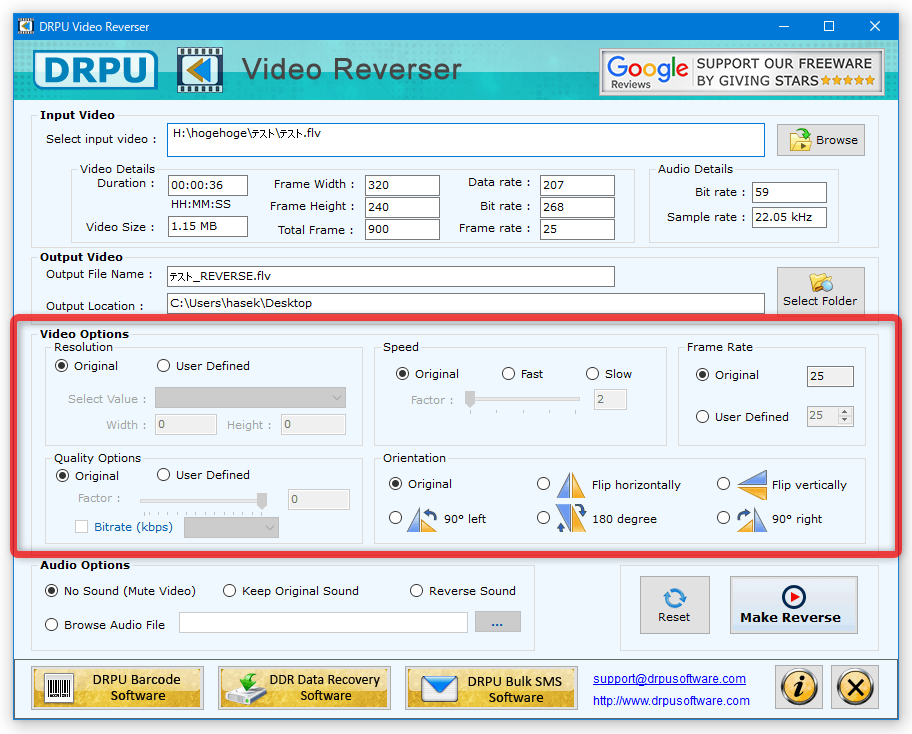Viewport: 912px width, 734px height.
Task: Open the Bitrate kbps dropdown
Action: click(x=231, y=528)
